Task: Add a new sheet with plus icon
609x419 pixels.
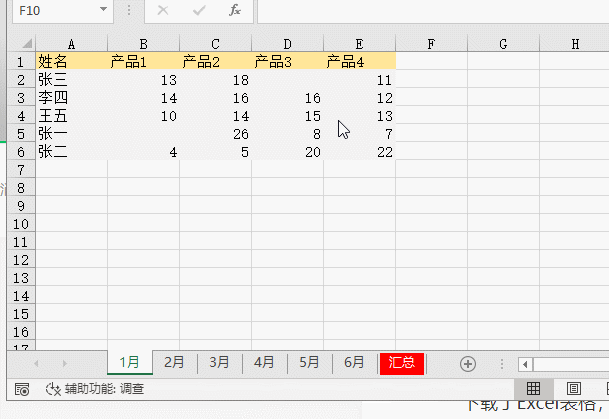Action: coord(467,363)
